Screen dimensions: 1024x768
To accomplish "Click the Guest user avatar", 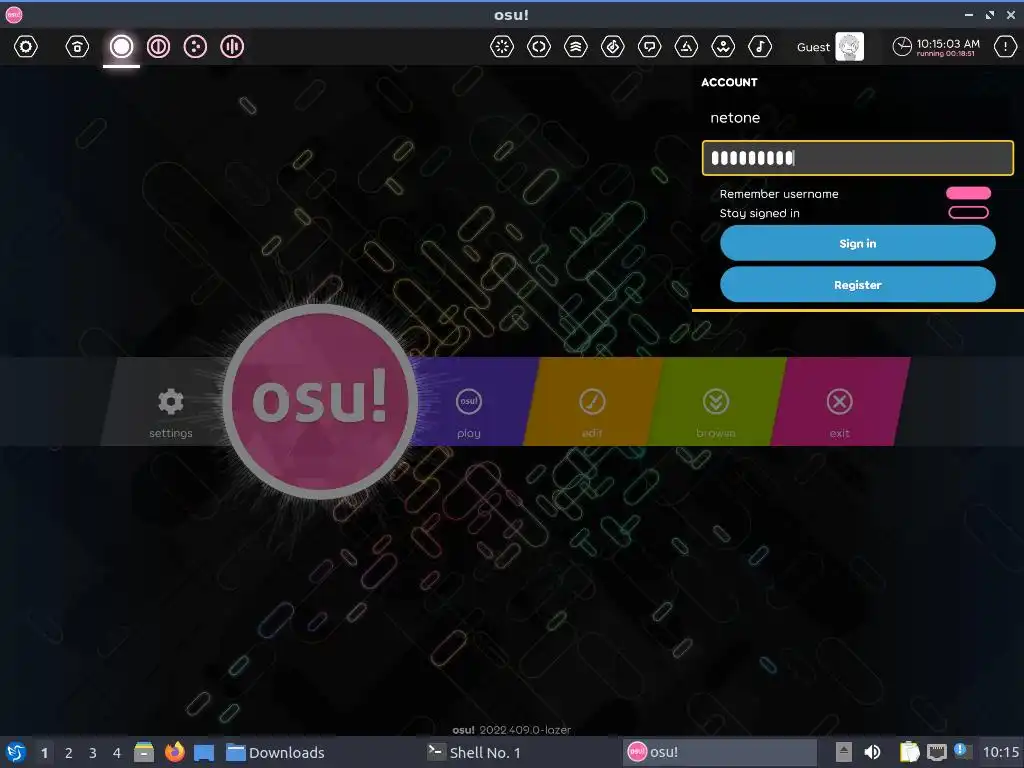I will [x=850, y=46].
